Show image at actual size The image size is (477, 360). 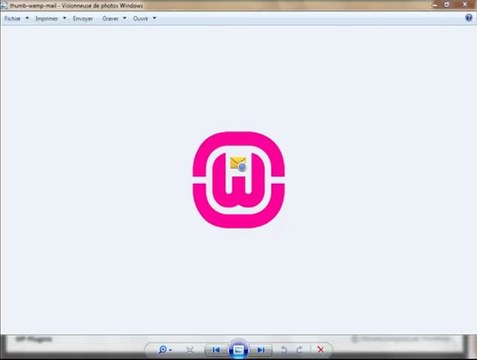point(190,350)
